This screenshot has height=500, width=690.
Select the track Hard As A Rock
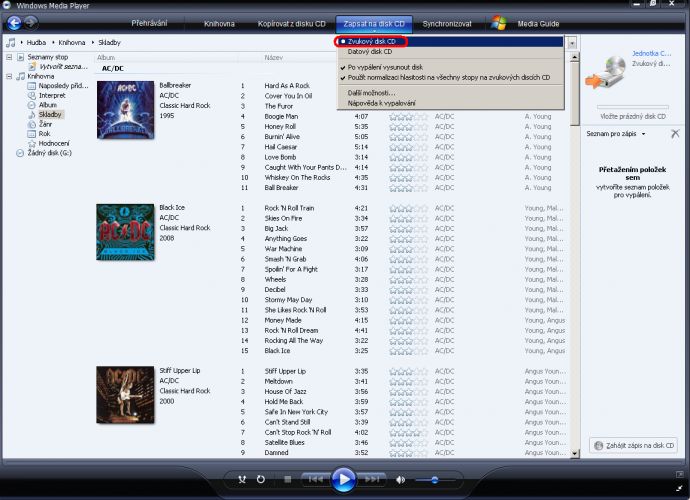(287, 86)
